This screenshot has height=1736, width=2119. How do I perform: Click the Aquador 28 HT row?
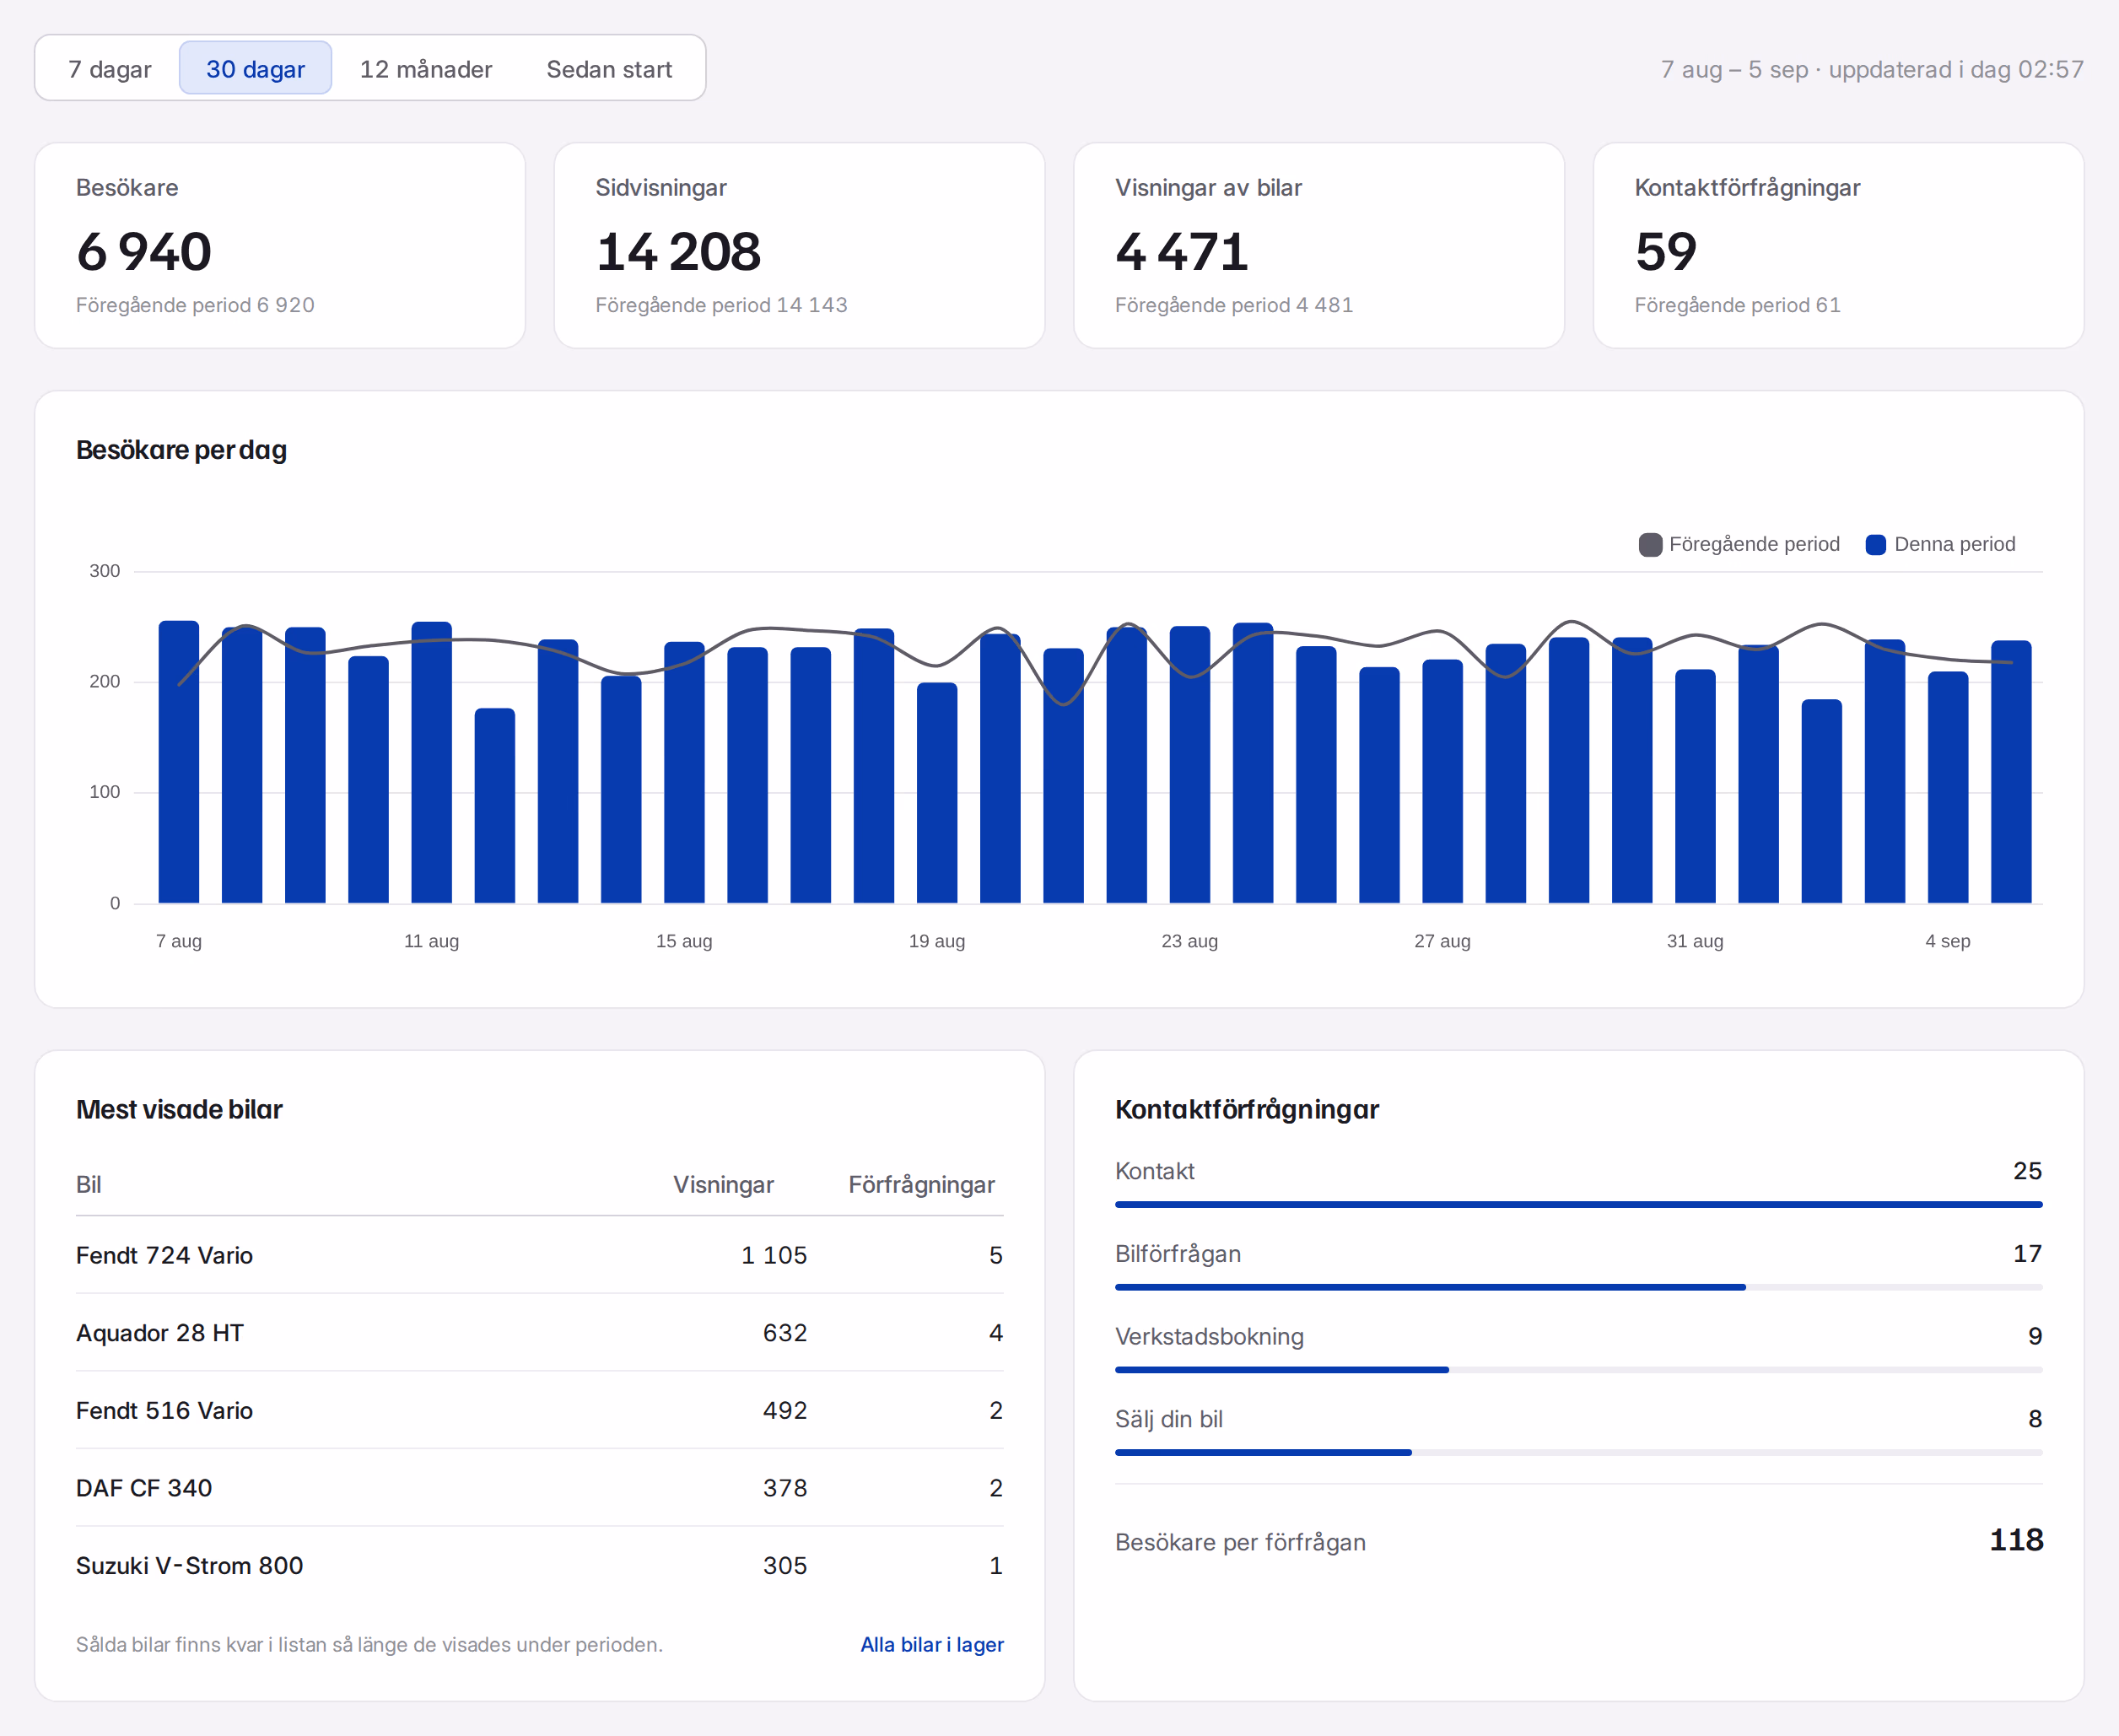coord(540,1332)
